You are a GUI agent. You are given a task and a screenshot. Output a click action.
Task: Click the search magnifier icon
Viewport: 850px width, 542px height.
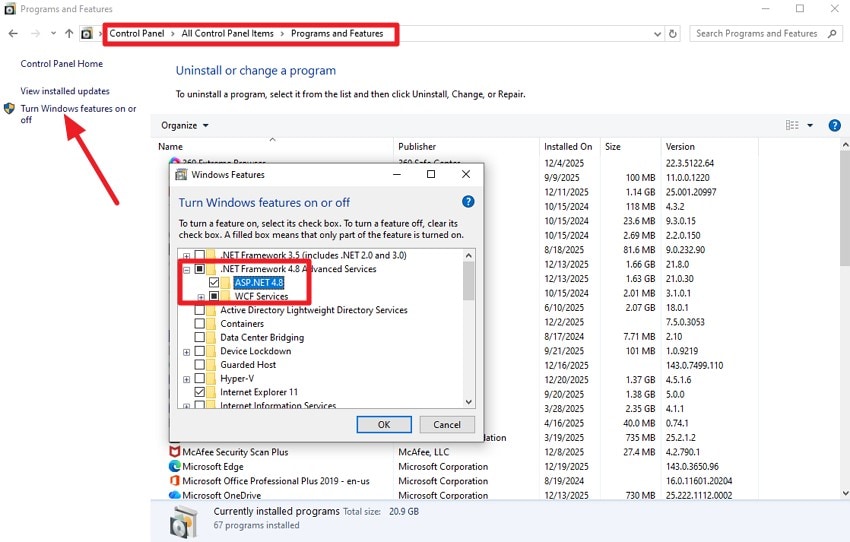pos(832,34)
